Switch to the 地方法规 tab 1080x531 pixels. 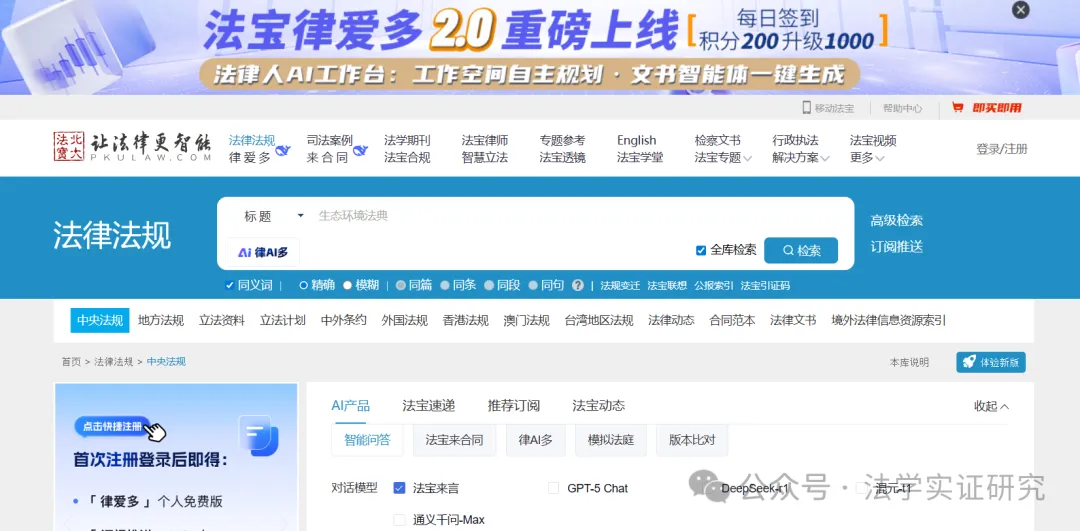161,320
